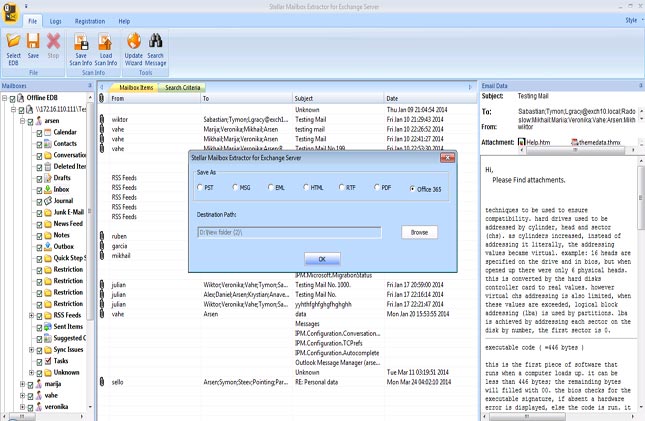Expand the Sync Issues folder node
The image size is (645, 421).
click(32, 350)
